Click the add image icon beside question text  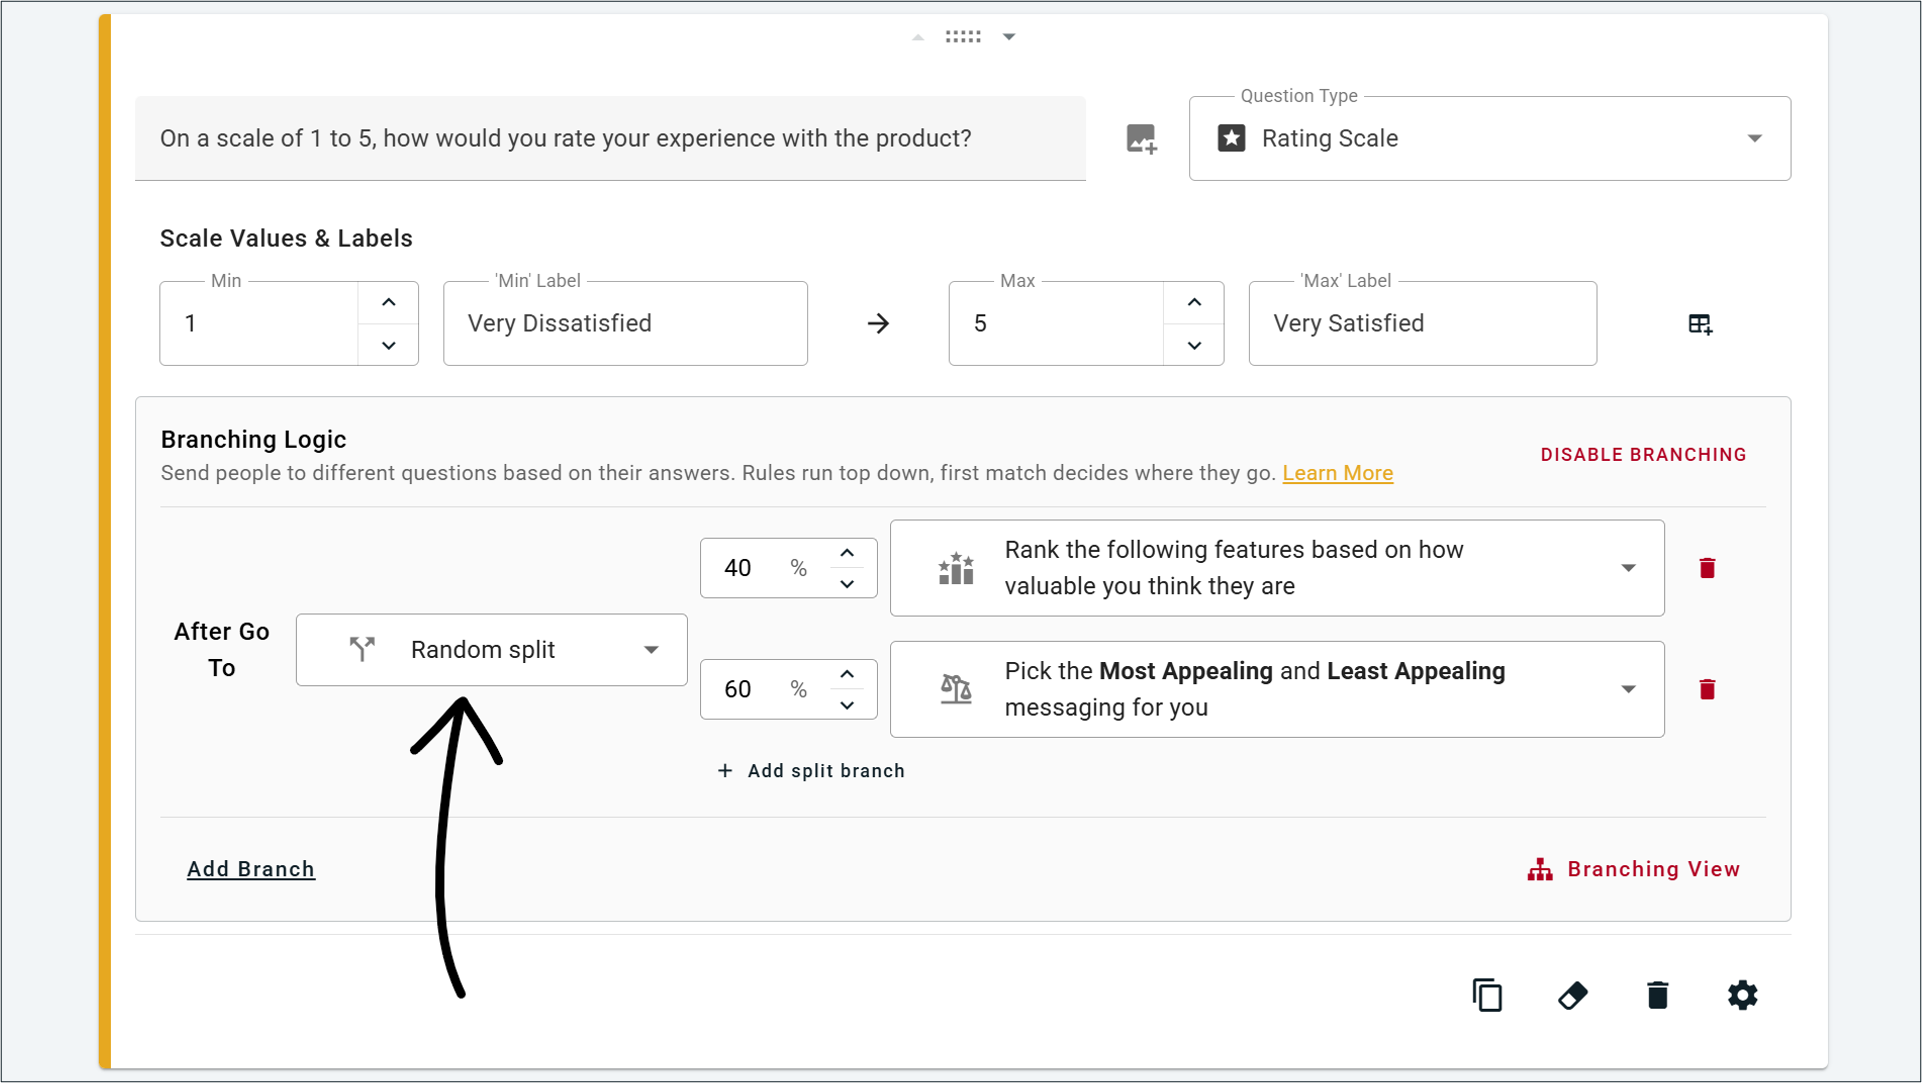pyautogui.click(x=1141, y=139)
